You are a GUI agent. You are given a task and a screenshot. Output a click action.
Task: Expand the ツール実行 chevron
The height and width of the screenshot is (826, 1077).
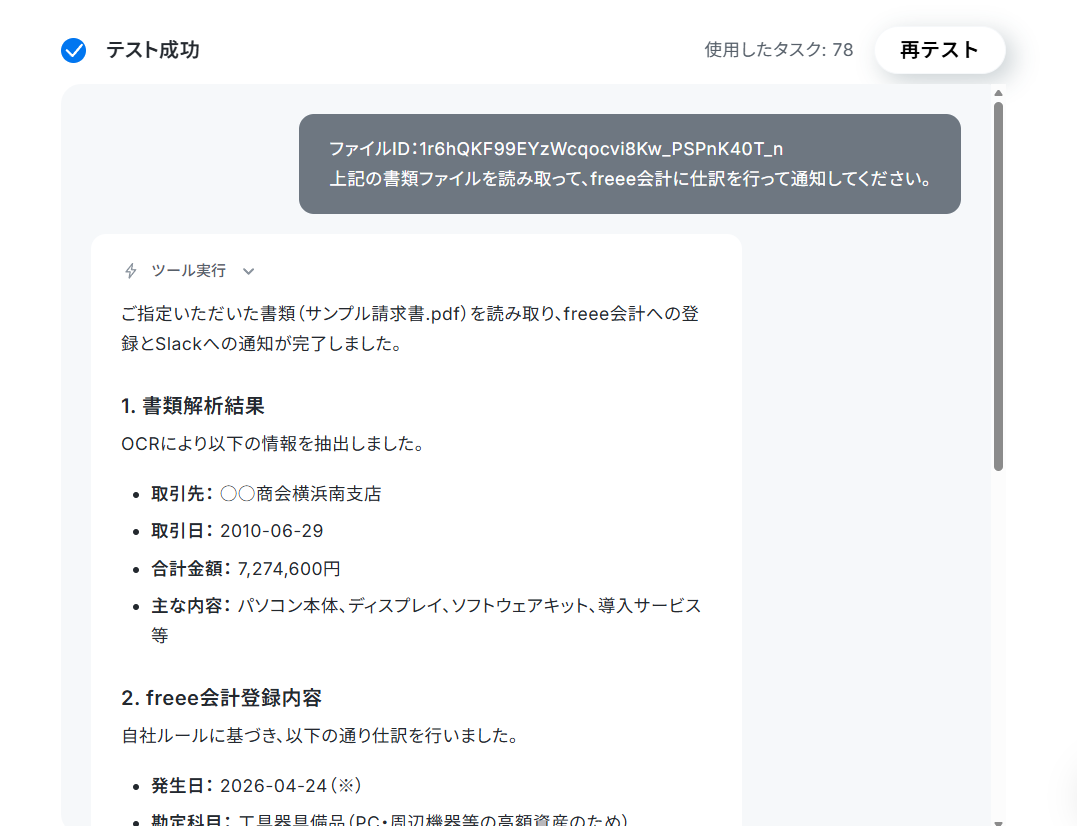[249, 271]
